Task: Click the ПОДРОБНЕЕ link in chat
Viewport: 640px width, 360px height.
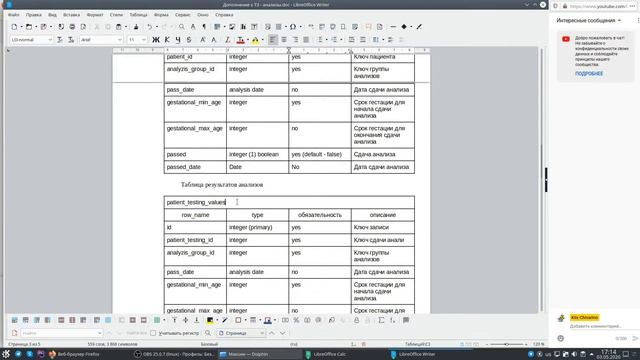Action: (x=589, y=73)
